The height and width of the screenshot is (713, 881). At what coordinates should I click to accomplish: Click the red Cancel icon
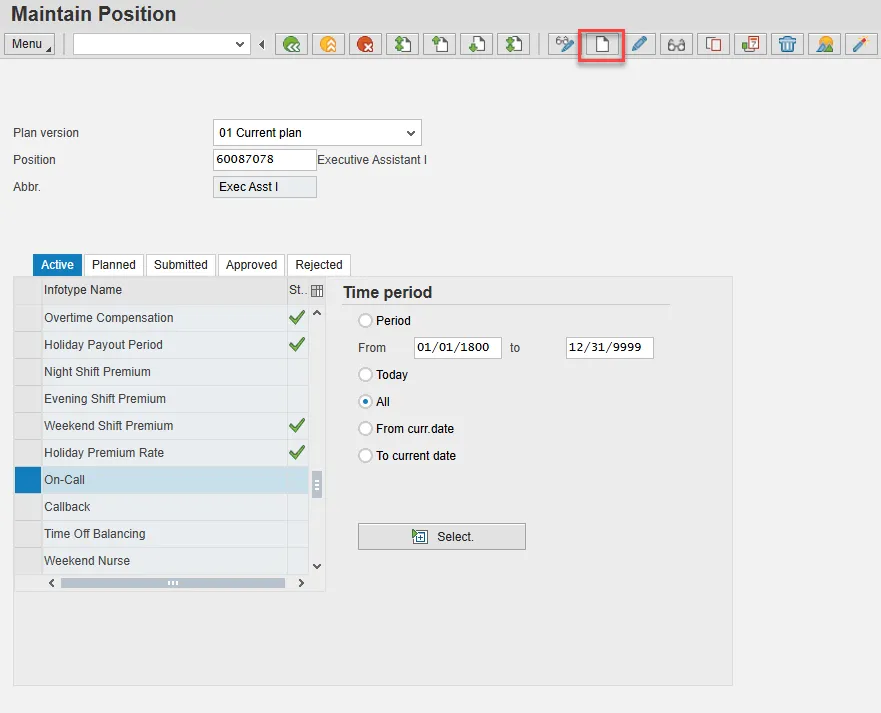pyautogui.click(x=365, y=44)
